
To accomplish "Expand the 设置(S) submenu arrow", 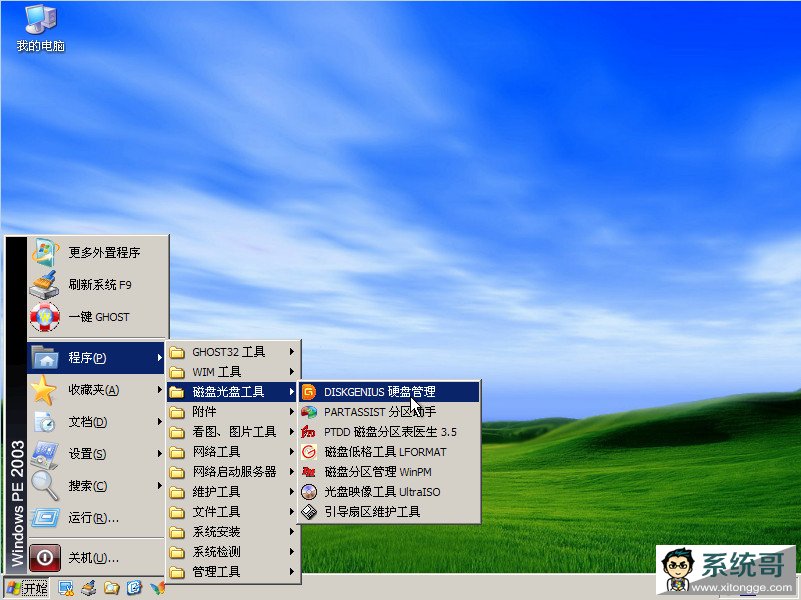I will click(x=159, y=453).
